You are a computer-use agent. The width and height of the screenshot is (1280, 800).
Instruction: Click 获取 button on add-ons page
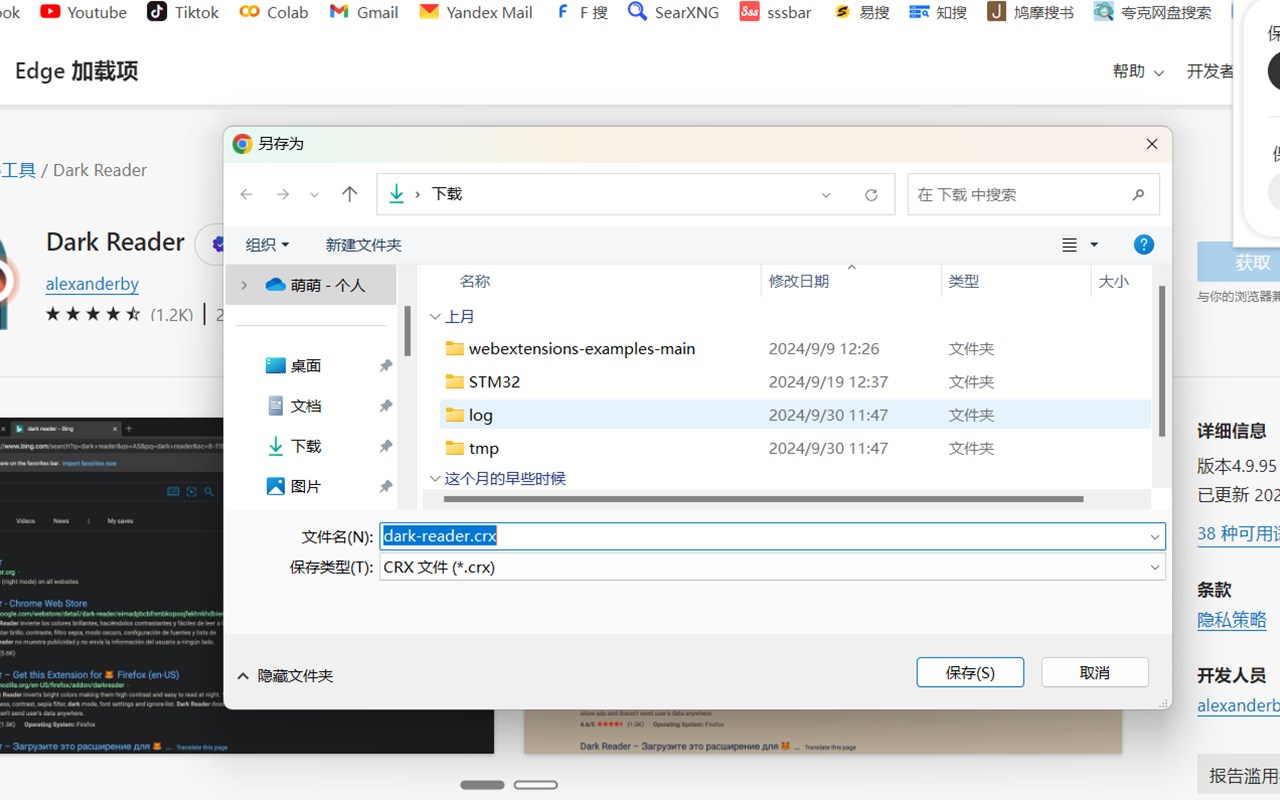1239,263
